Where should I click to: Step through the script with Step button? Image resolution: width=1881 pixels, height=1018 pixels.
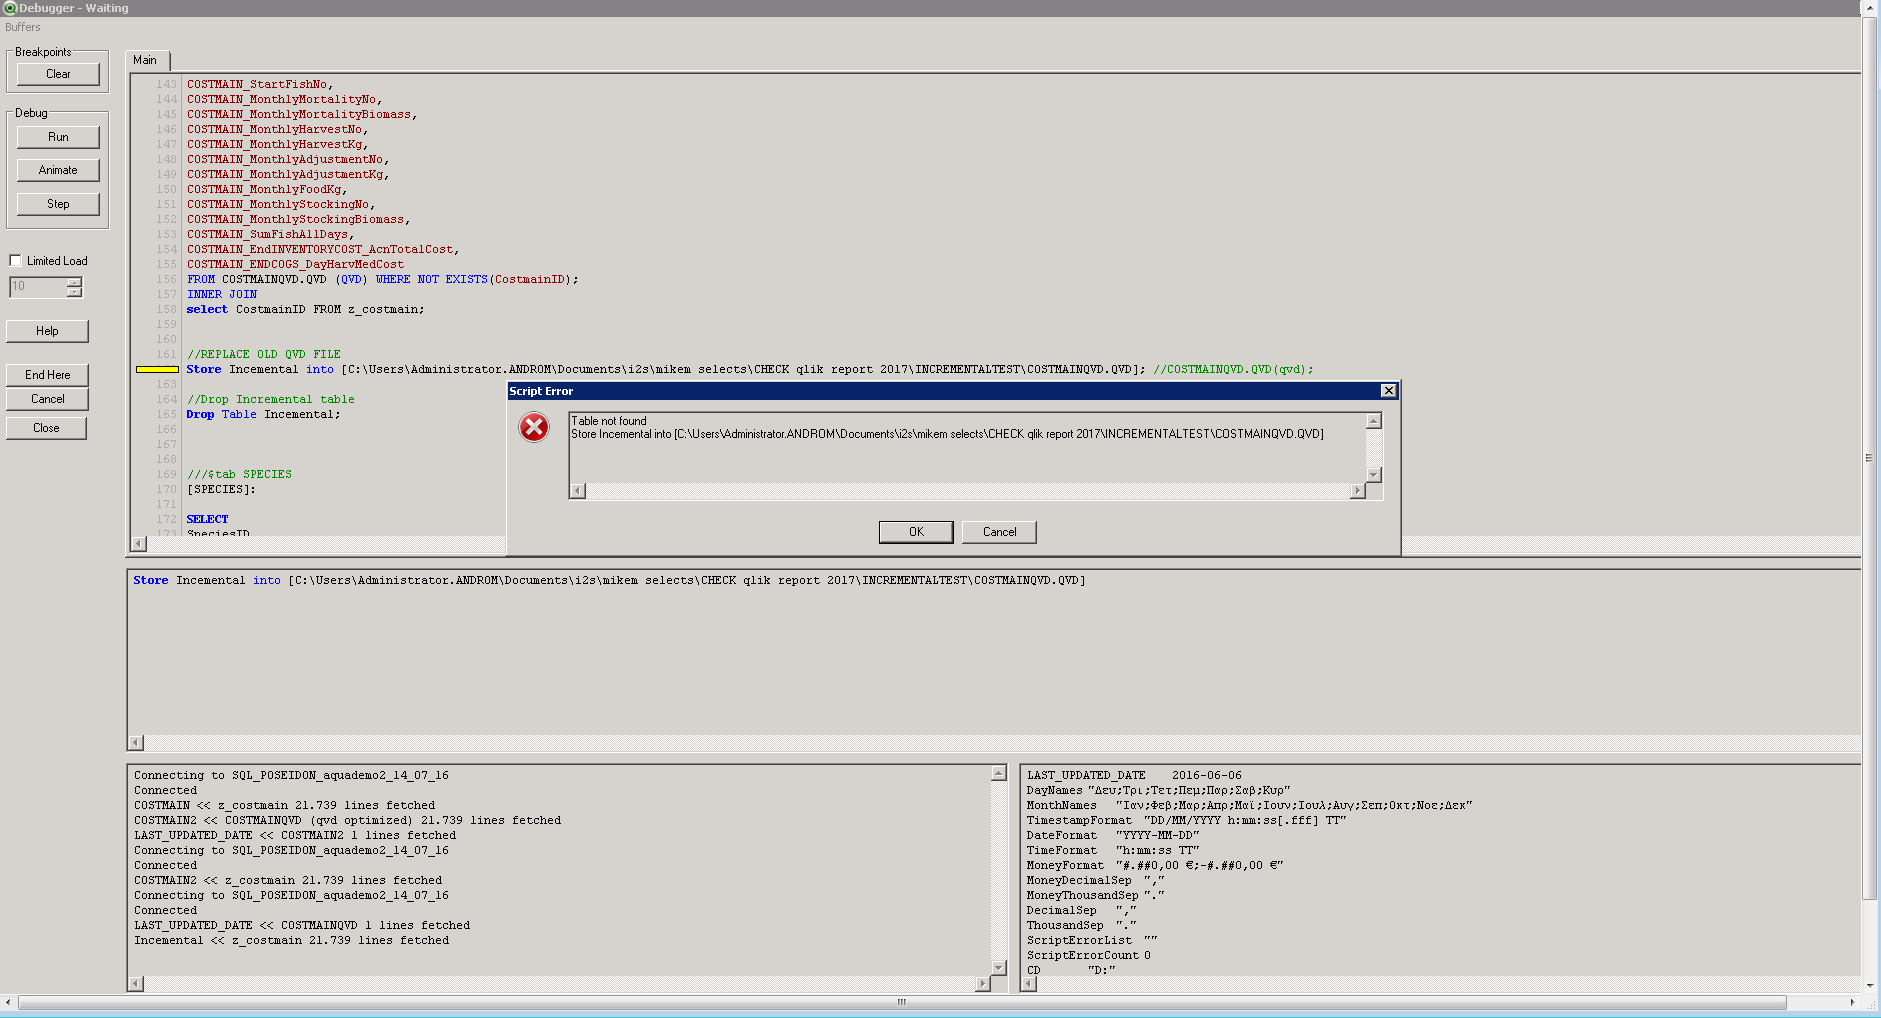click(58, 204)
